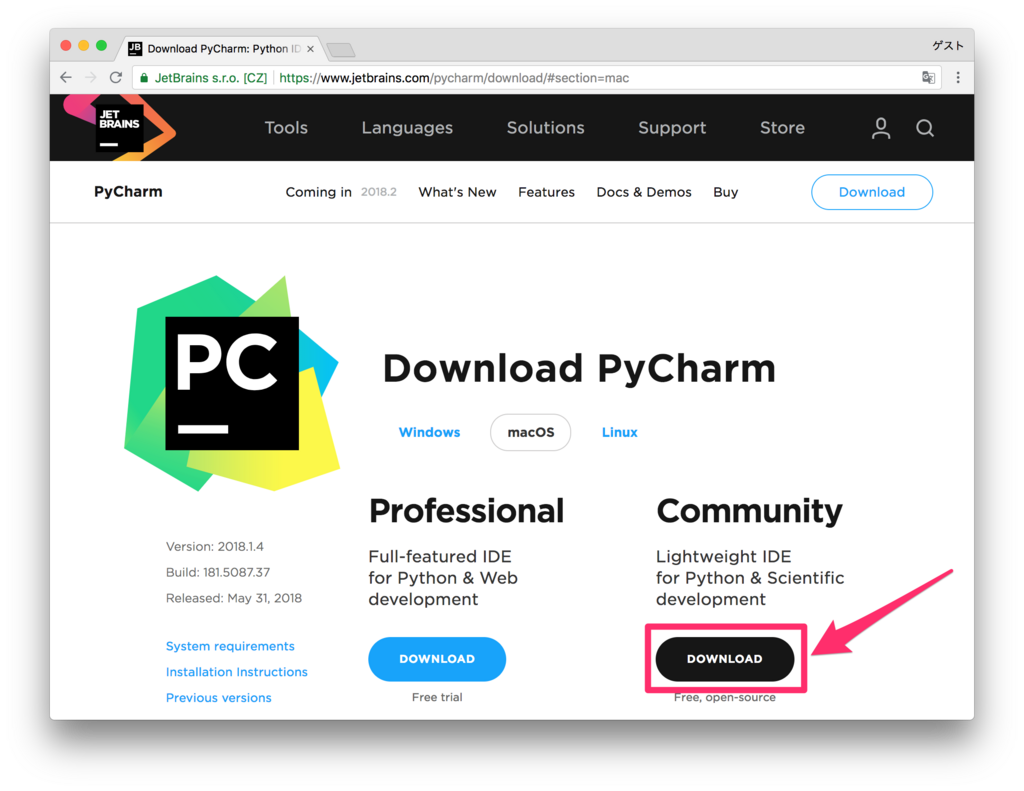Viewport: 1024px width, 791px height.
Task: Click the JetBrains s.r.o. [CZ] certificate label
Action: pyautogui.click(x=211, y=78)
